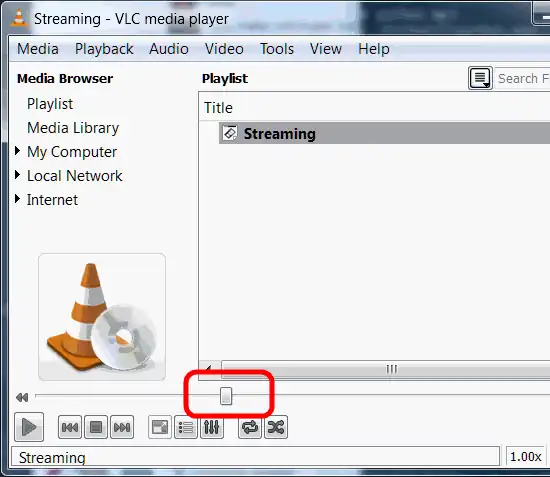Toggle loop playback mode
Screen dimensions: 550x477
pos(250,427)
